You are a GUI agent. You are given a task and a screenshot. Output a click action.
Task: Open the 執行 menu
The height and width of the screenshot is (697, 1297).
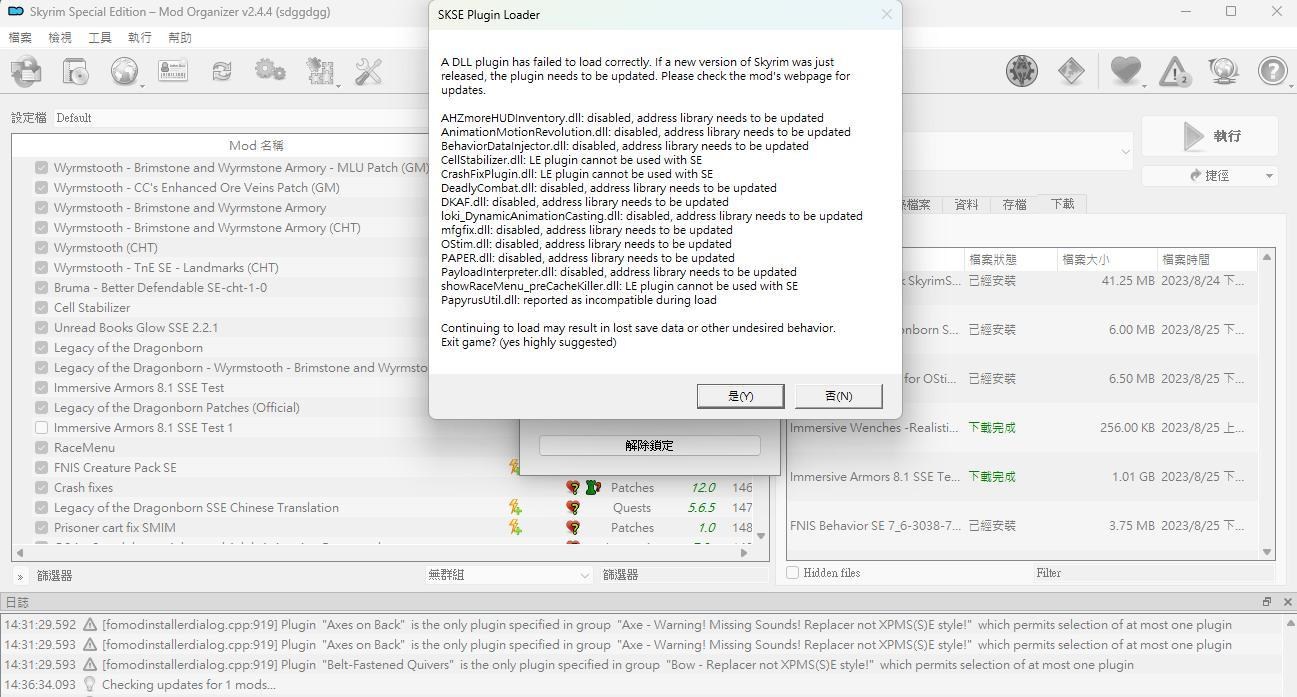click(x=140, y=38)
